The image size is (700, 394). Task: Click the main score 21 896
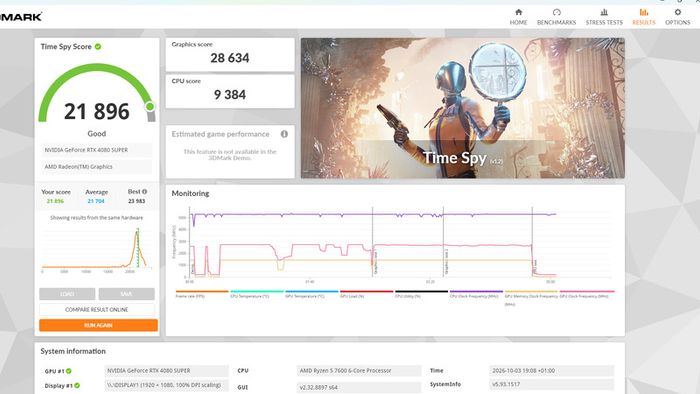click(97, 112)
